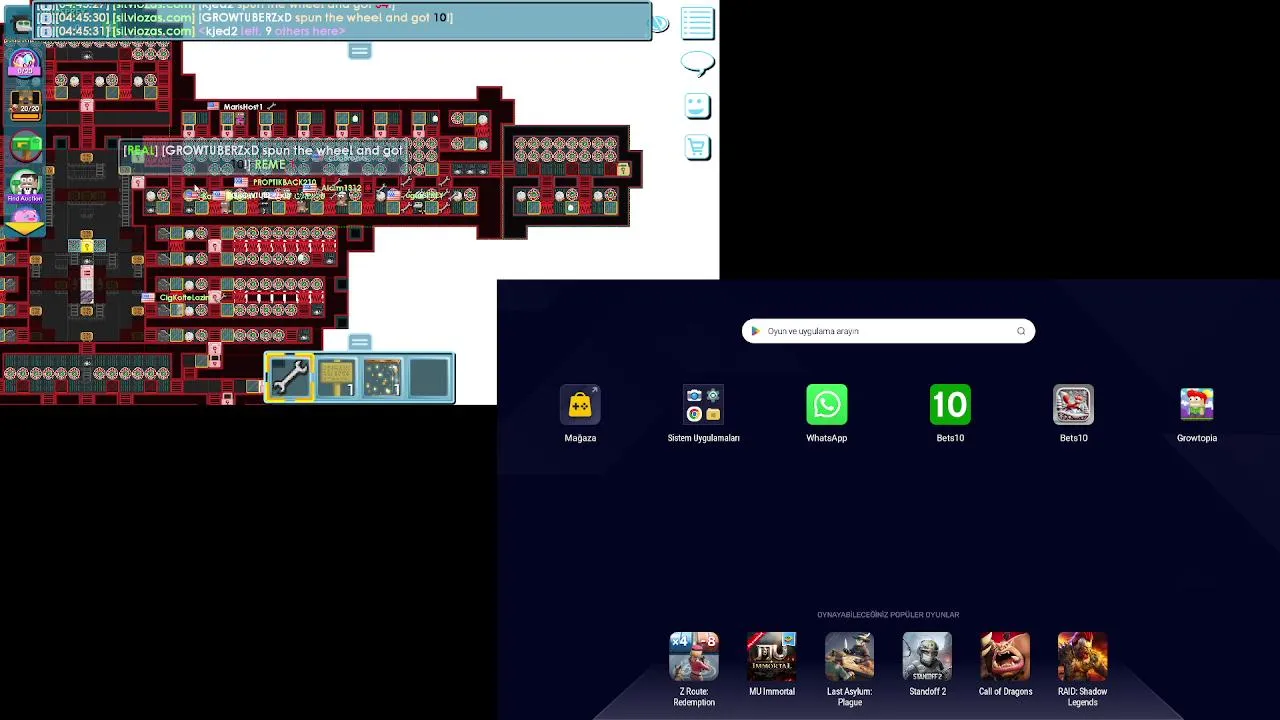Click the pink piggy bank icon
Screen dimensions: 1280x720
[x=26, y=216]
